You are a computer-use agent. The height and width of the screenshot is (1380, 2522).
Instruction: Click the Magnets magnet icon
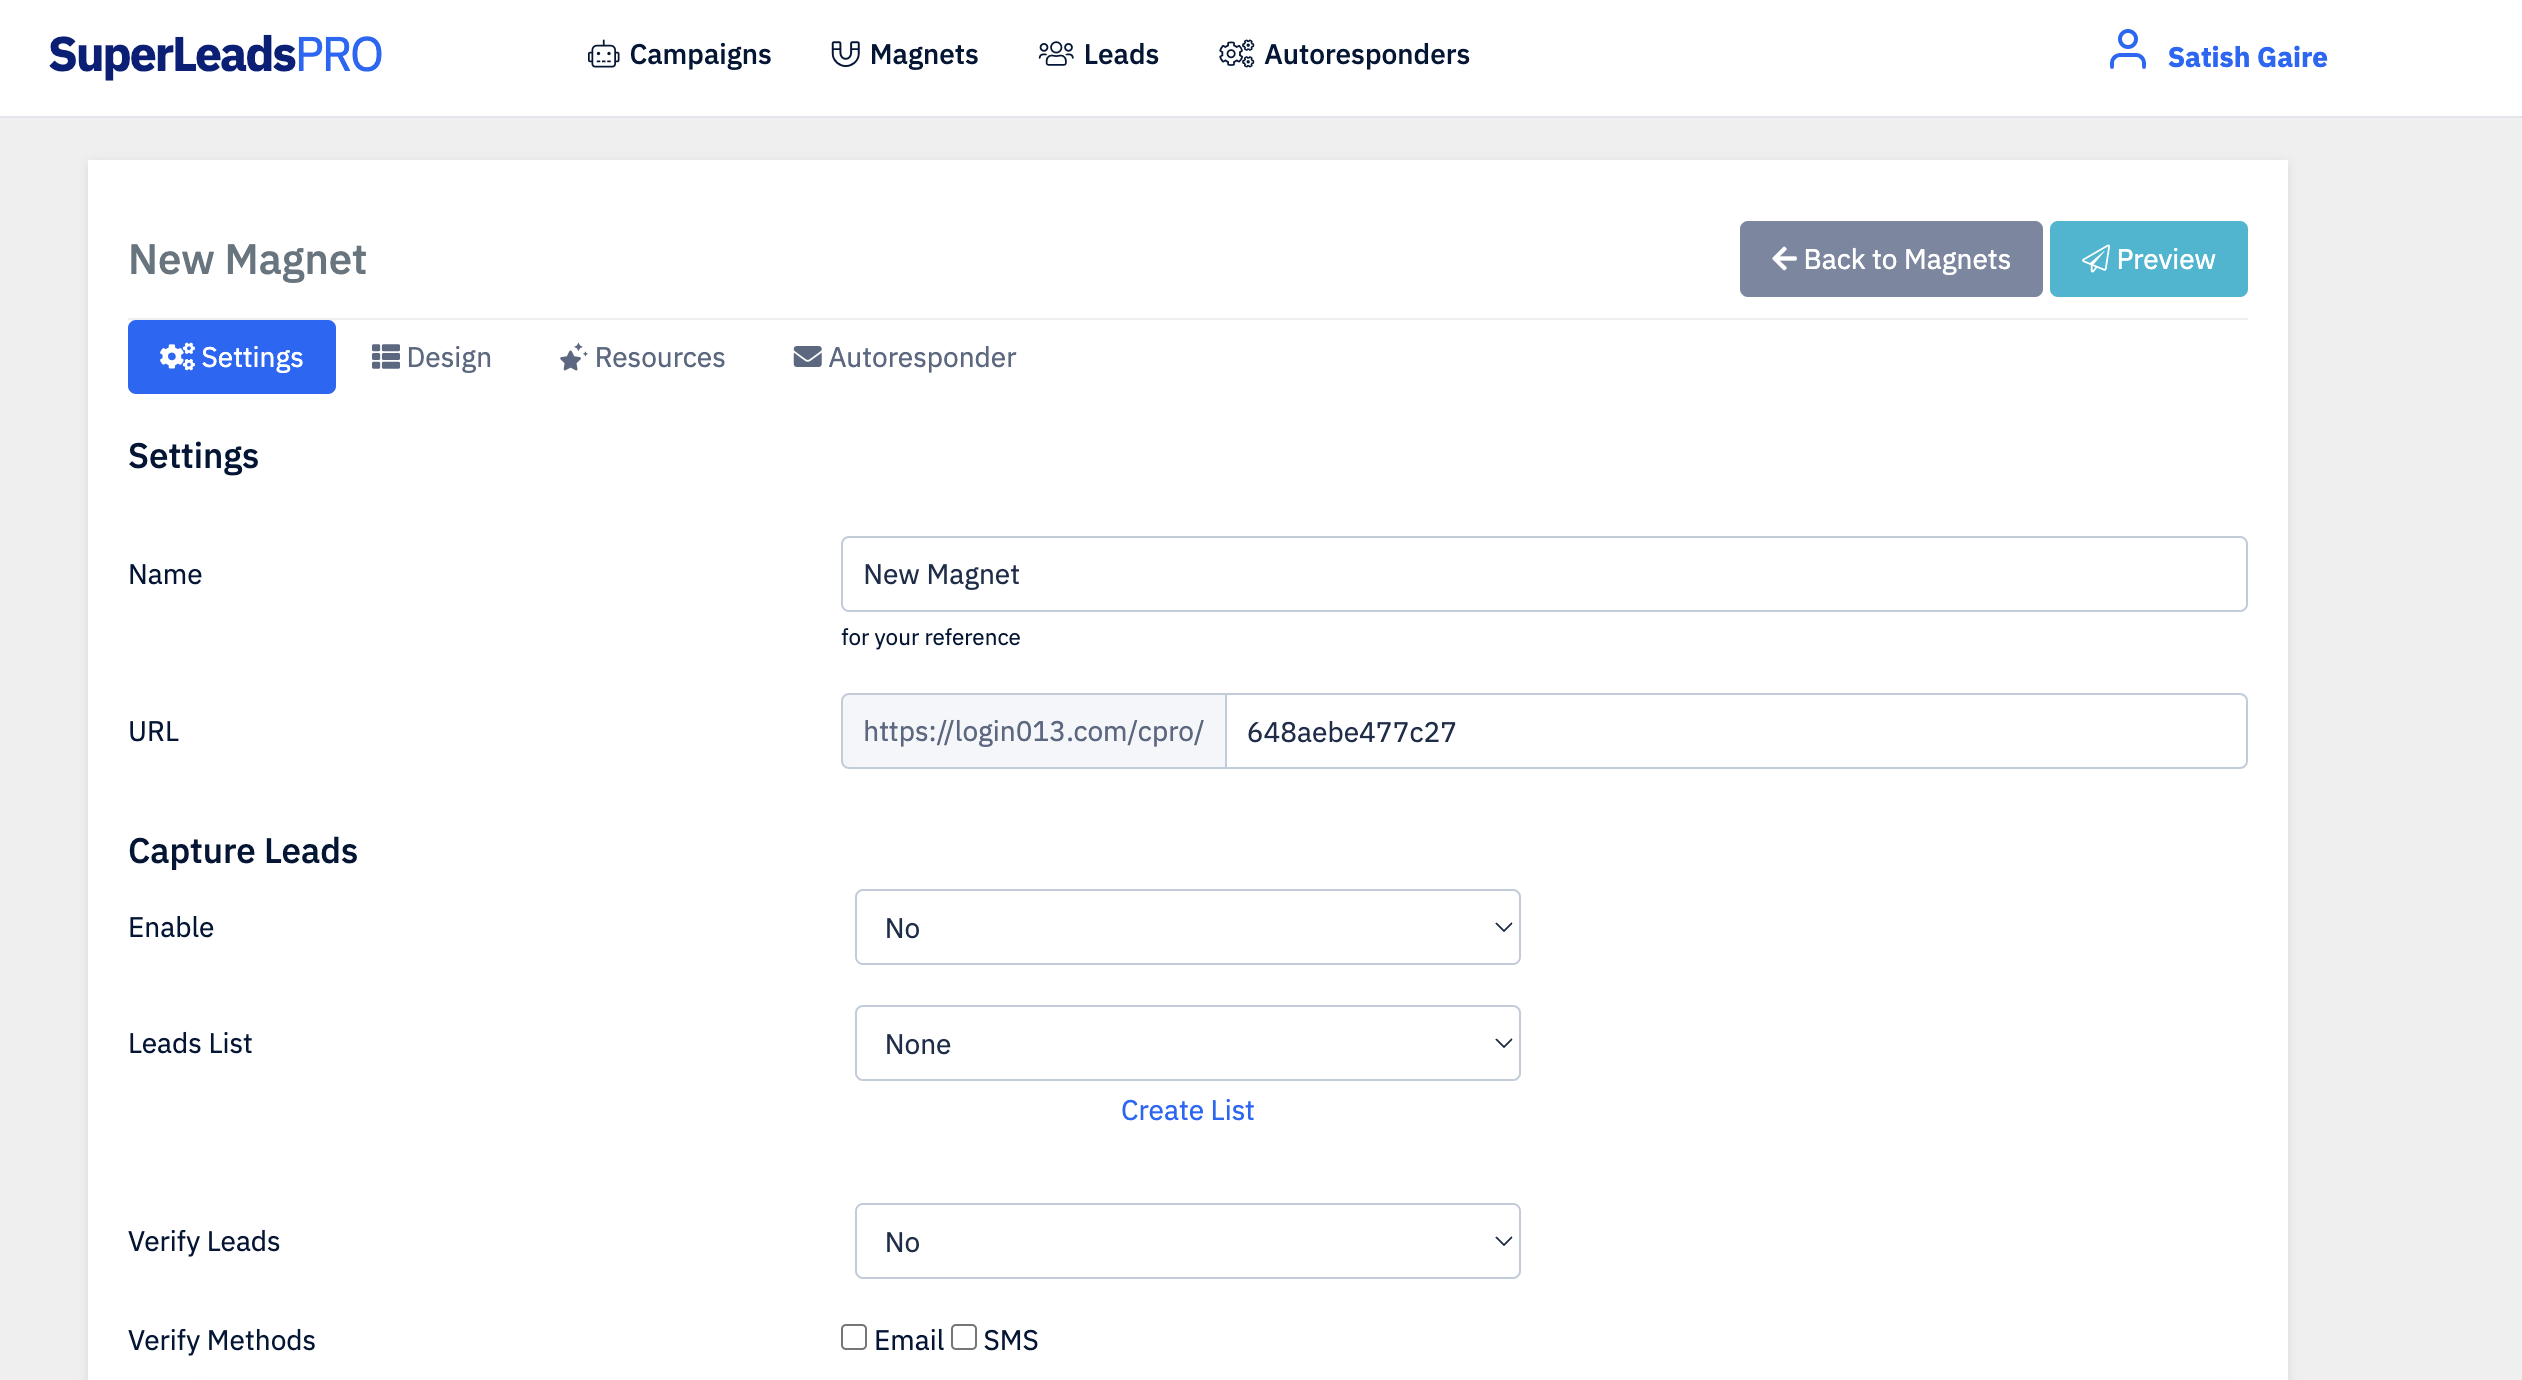pos(845,54)
